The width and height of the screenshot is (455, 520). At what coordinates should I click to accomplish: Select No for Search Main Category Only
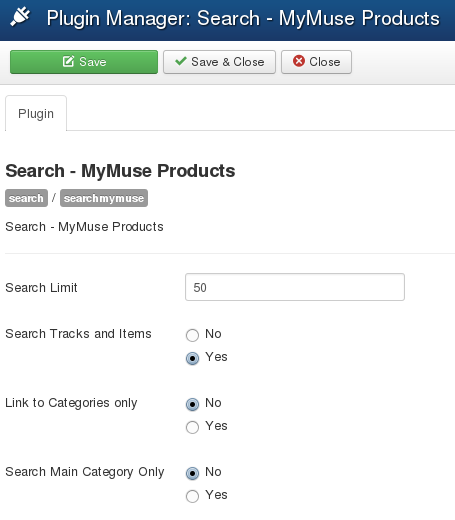192,473
